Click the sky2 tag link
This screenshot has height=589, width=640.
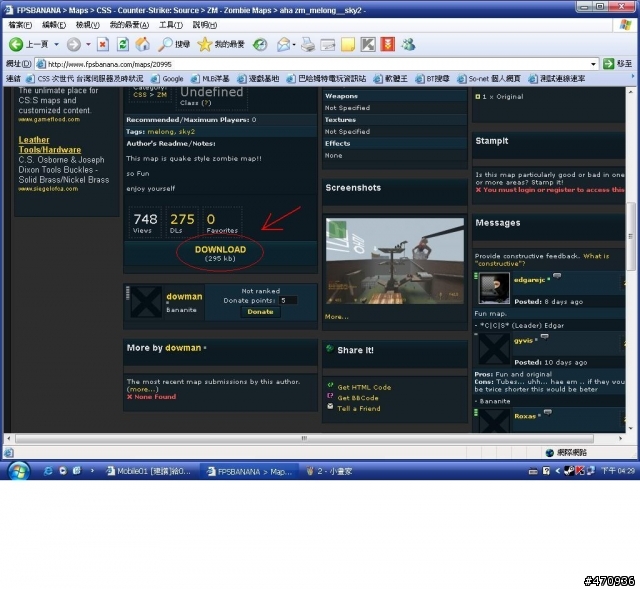(x=187, y=131)
